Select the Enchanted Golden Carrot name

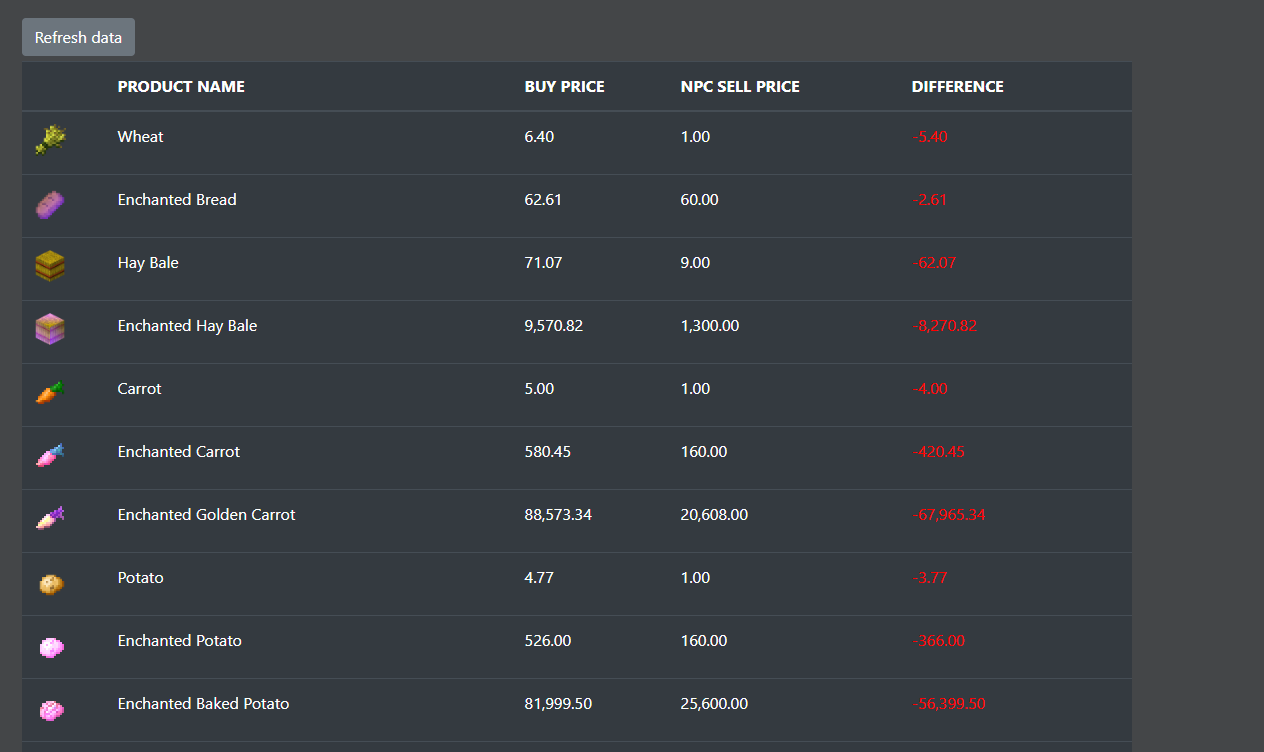tap(206, 515)
